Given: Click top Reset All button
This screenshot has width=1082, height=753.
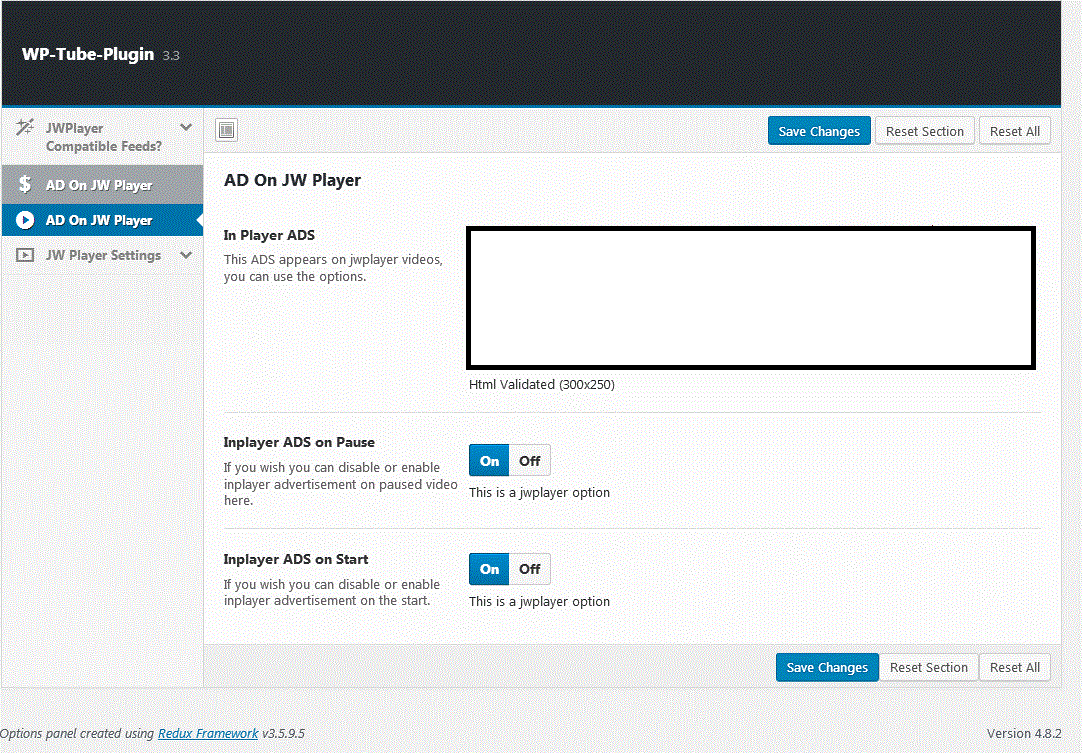Looking at the screenshot, I should coord(1014,131).
